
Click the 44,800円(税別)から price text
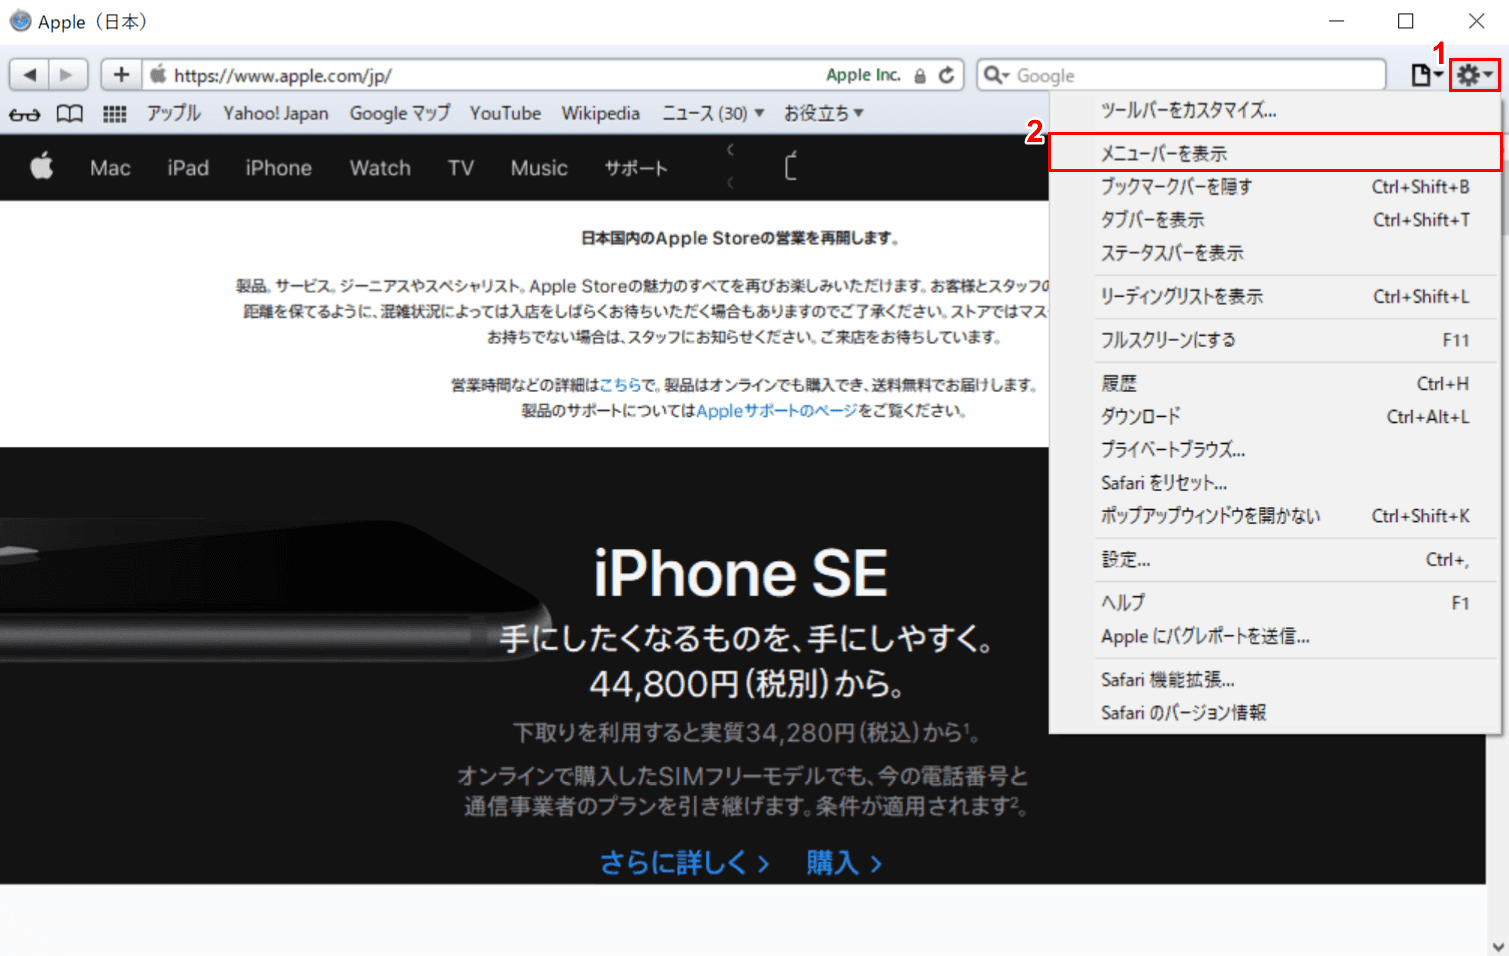(x=746, y=684)
